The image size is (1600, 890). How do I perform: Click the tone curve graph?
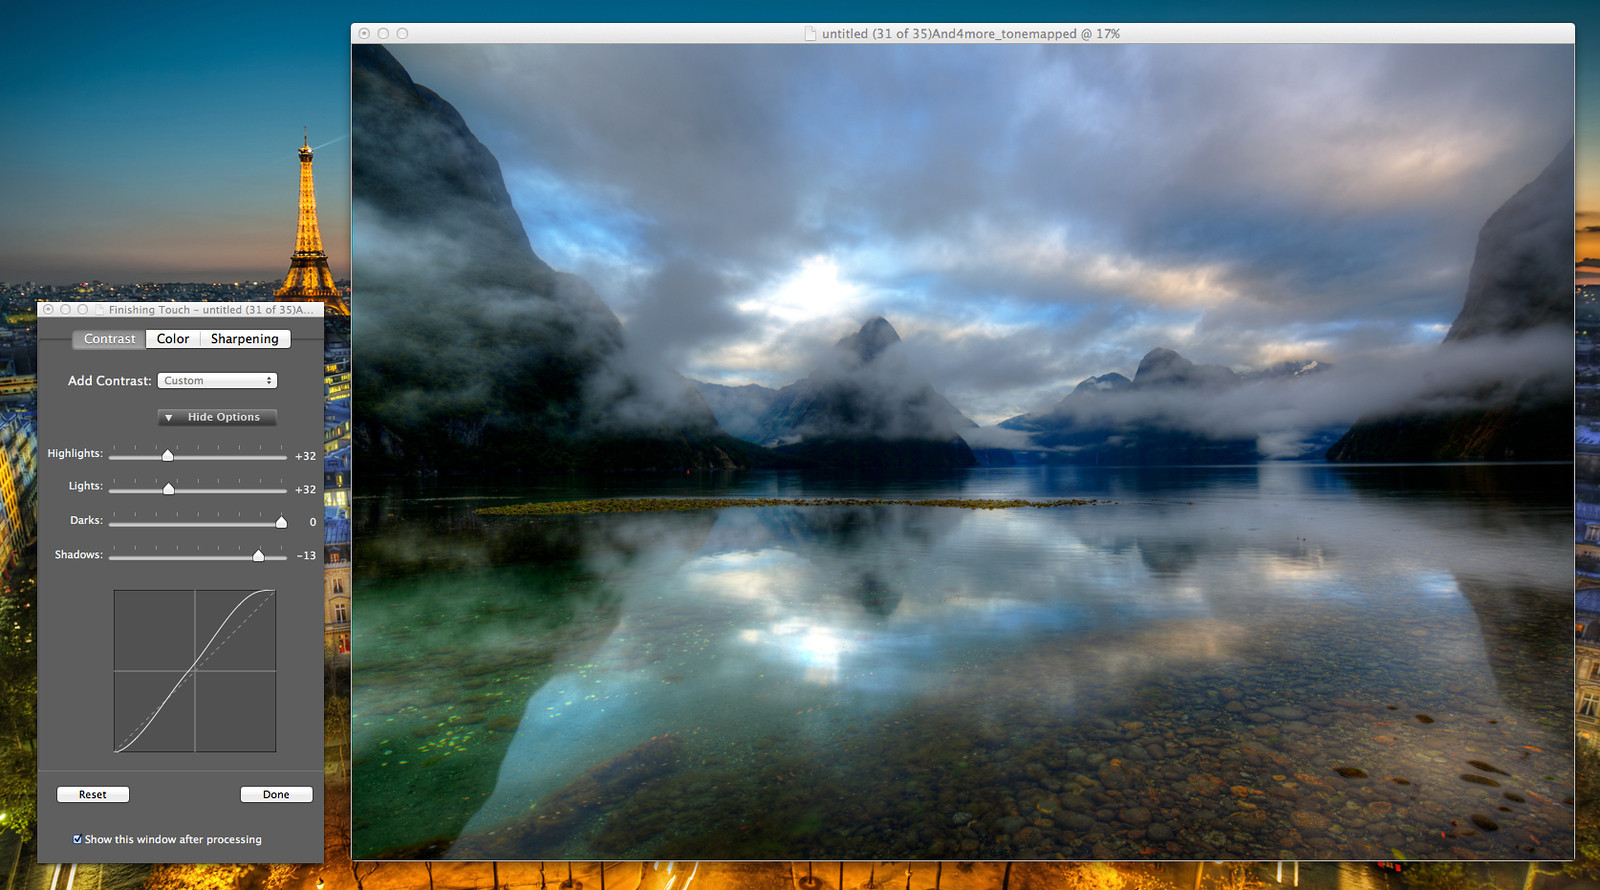coord(195,671)
